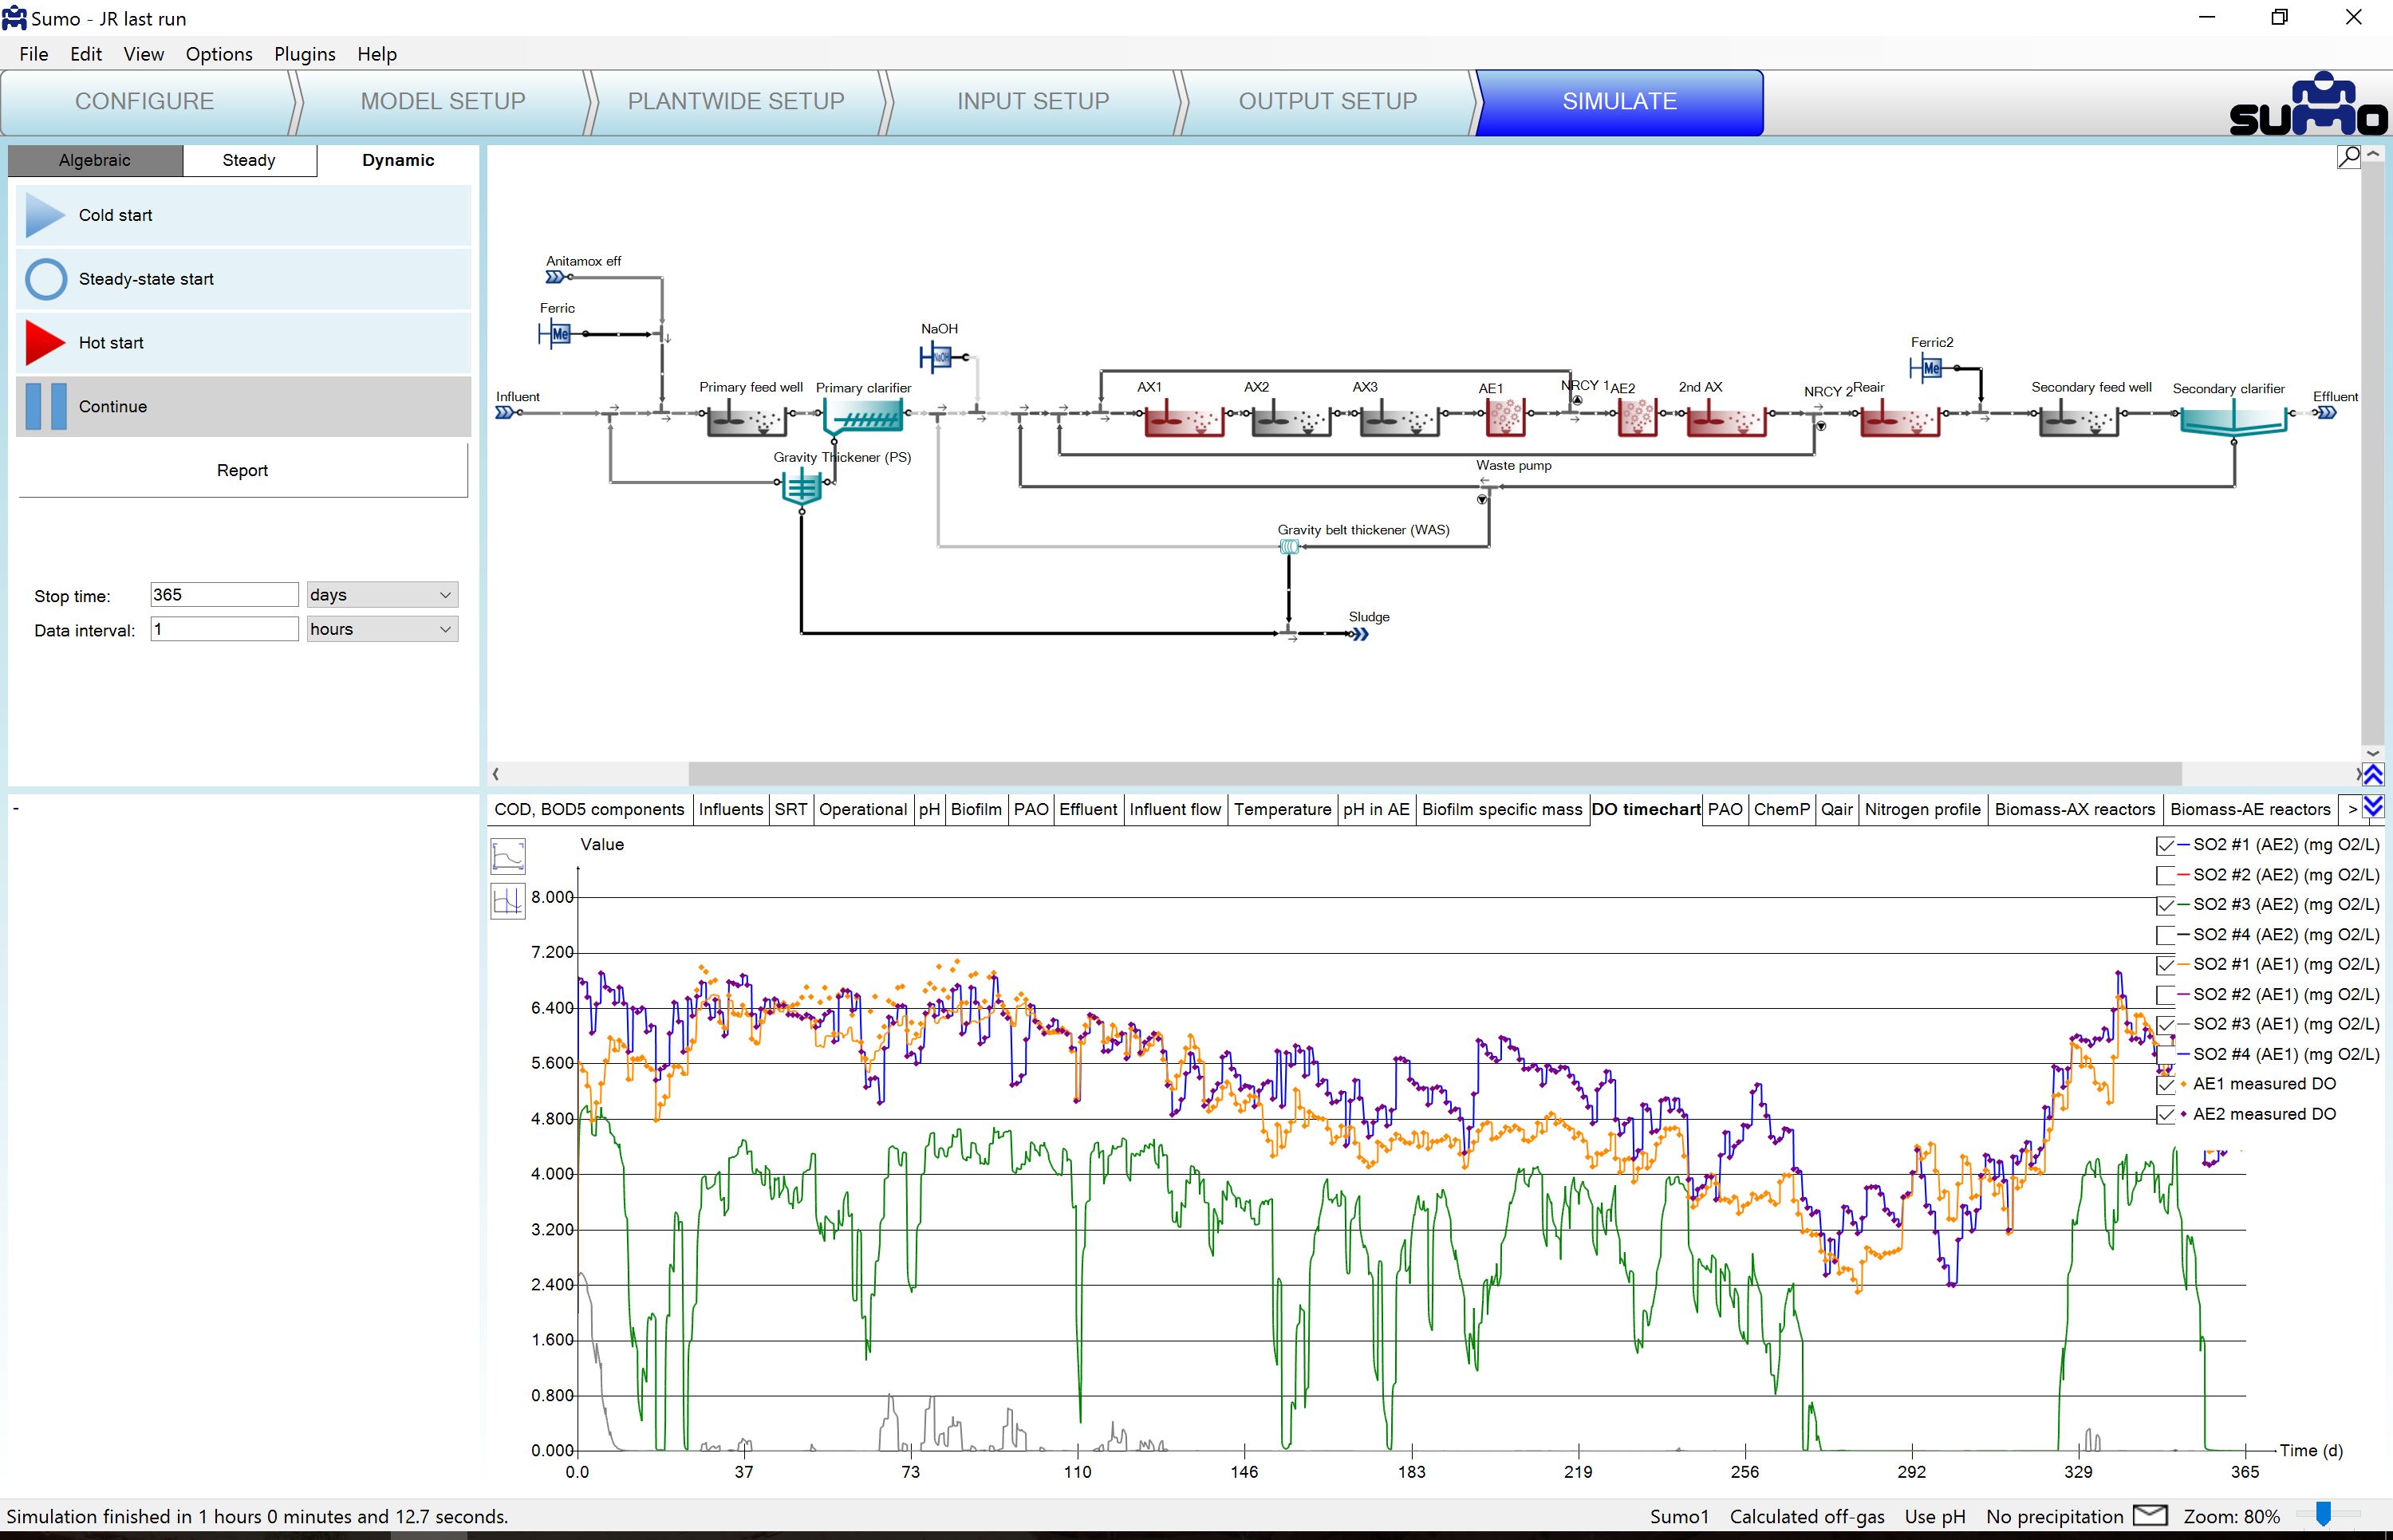Uncheck AE1 measured DO series
Viewport: 2393px width, 1540px height.
pyautogui.click(x=2165, y=1085)
